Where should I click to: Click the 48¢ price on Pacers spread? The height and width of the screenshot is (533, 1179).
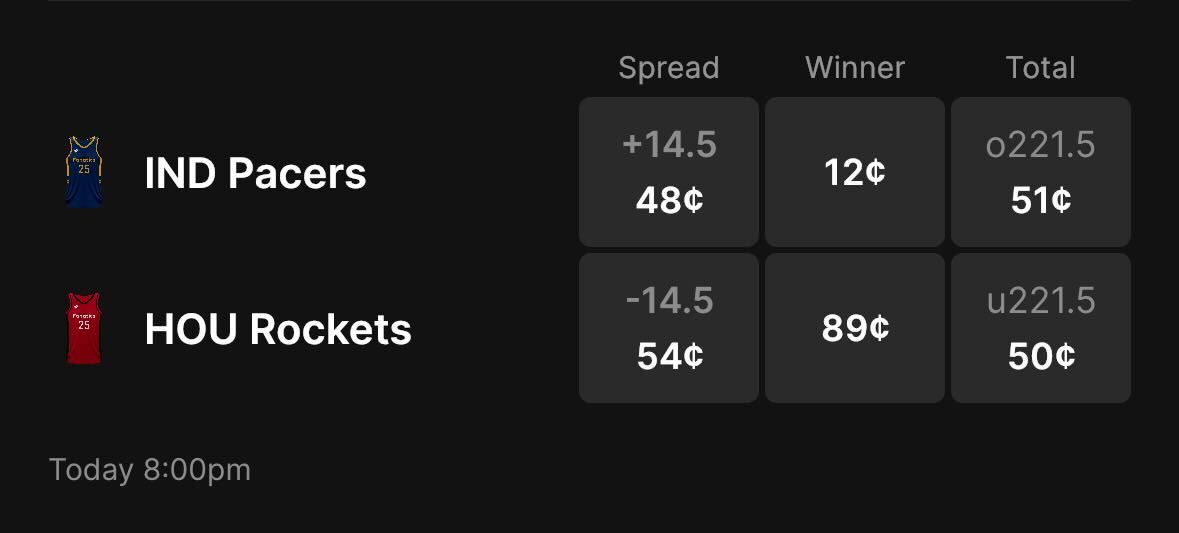(669, 200)
